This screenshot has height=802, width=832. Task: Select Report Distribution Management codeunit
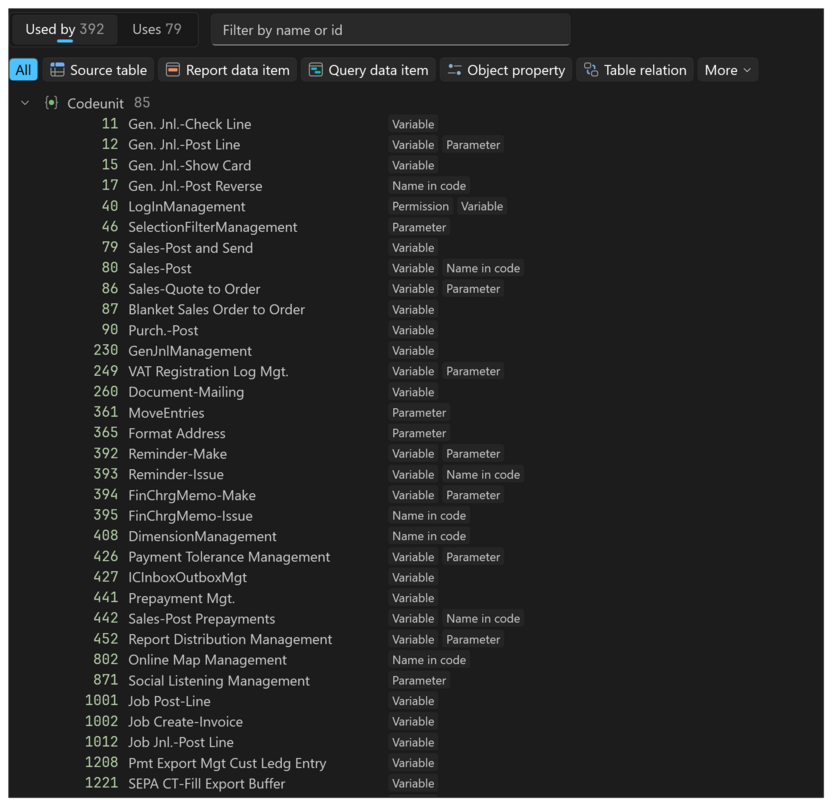[x=230, y=640]
